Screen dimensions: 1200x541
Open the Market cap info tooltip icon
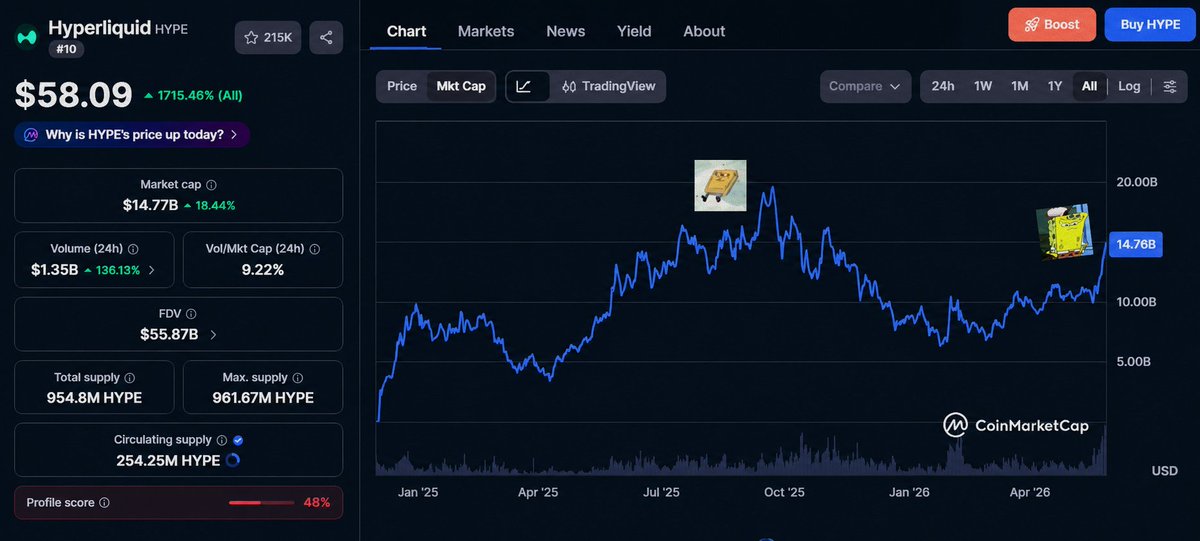(x=211, y=185)
